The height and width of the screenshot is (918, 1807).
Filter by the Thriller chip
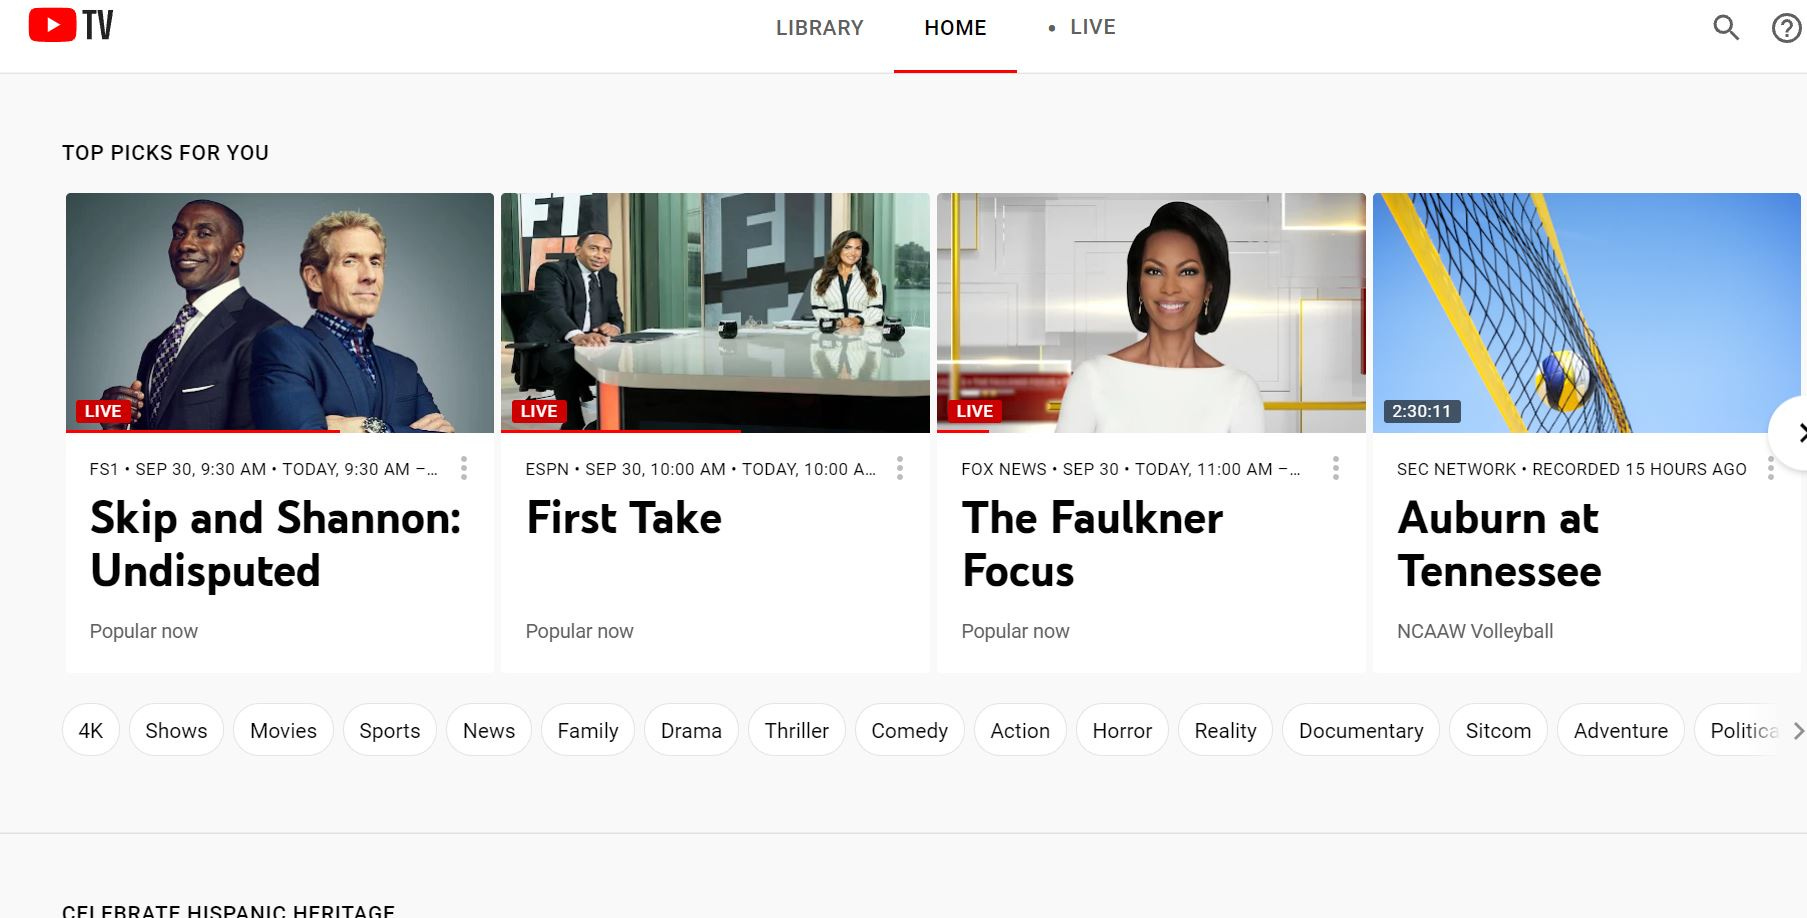(x=797, y=730)
